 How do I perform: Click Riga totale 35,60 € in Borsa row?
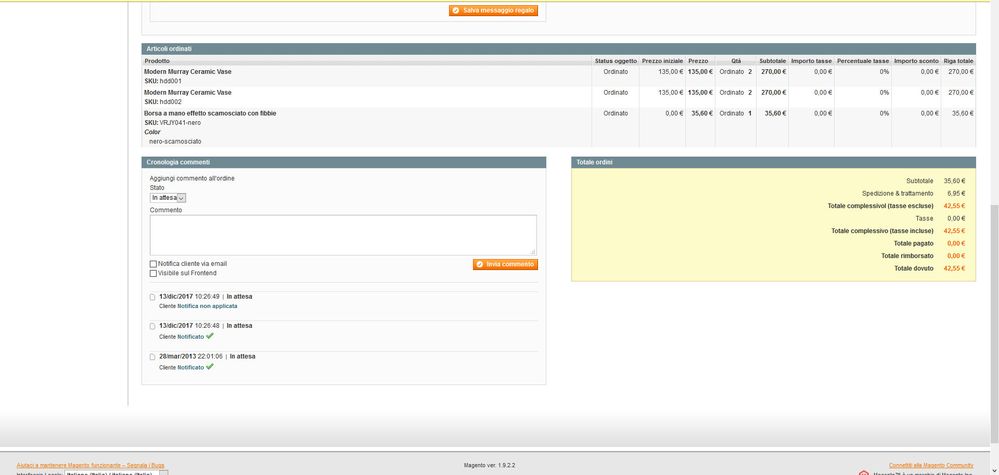[963, 113]
